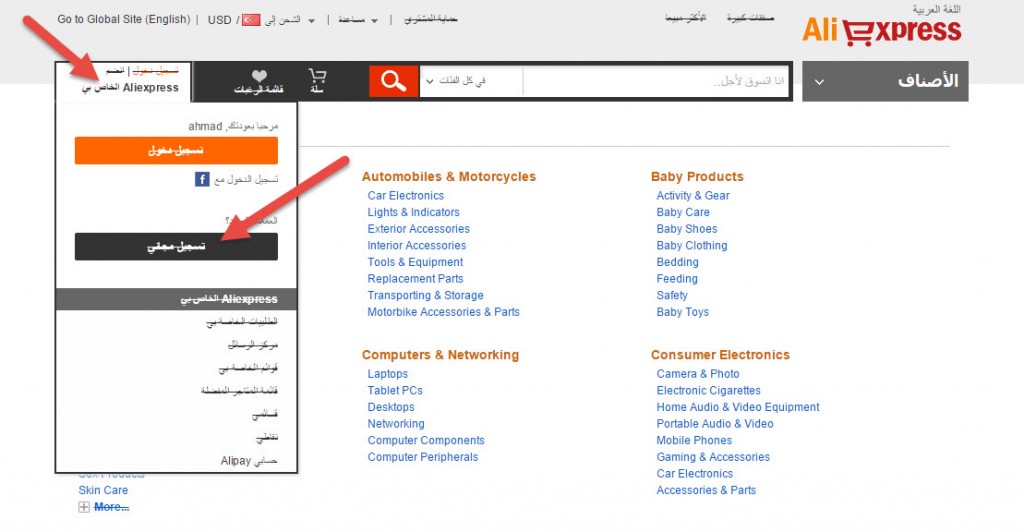Open Home Audio & Video Equipment category
This screenshot has height=532, width=1024.
[738, 407]
